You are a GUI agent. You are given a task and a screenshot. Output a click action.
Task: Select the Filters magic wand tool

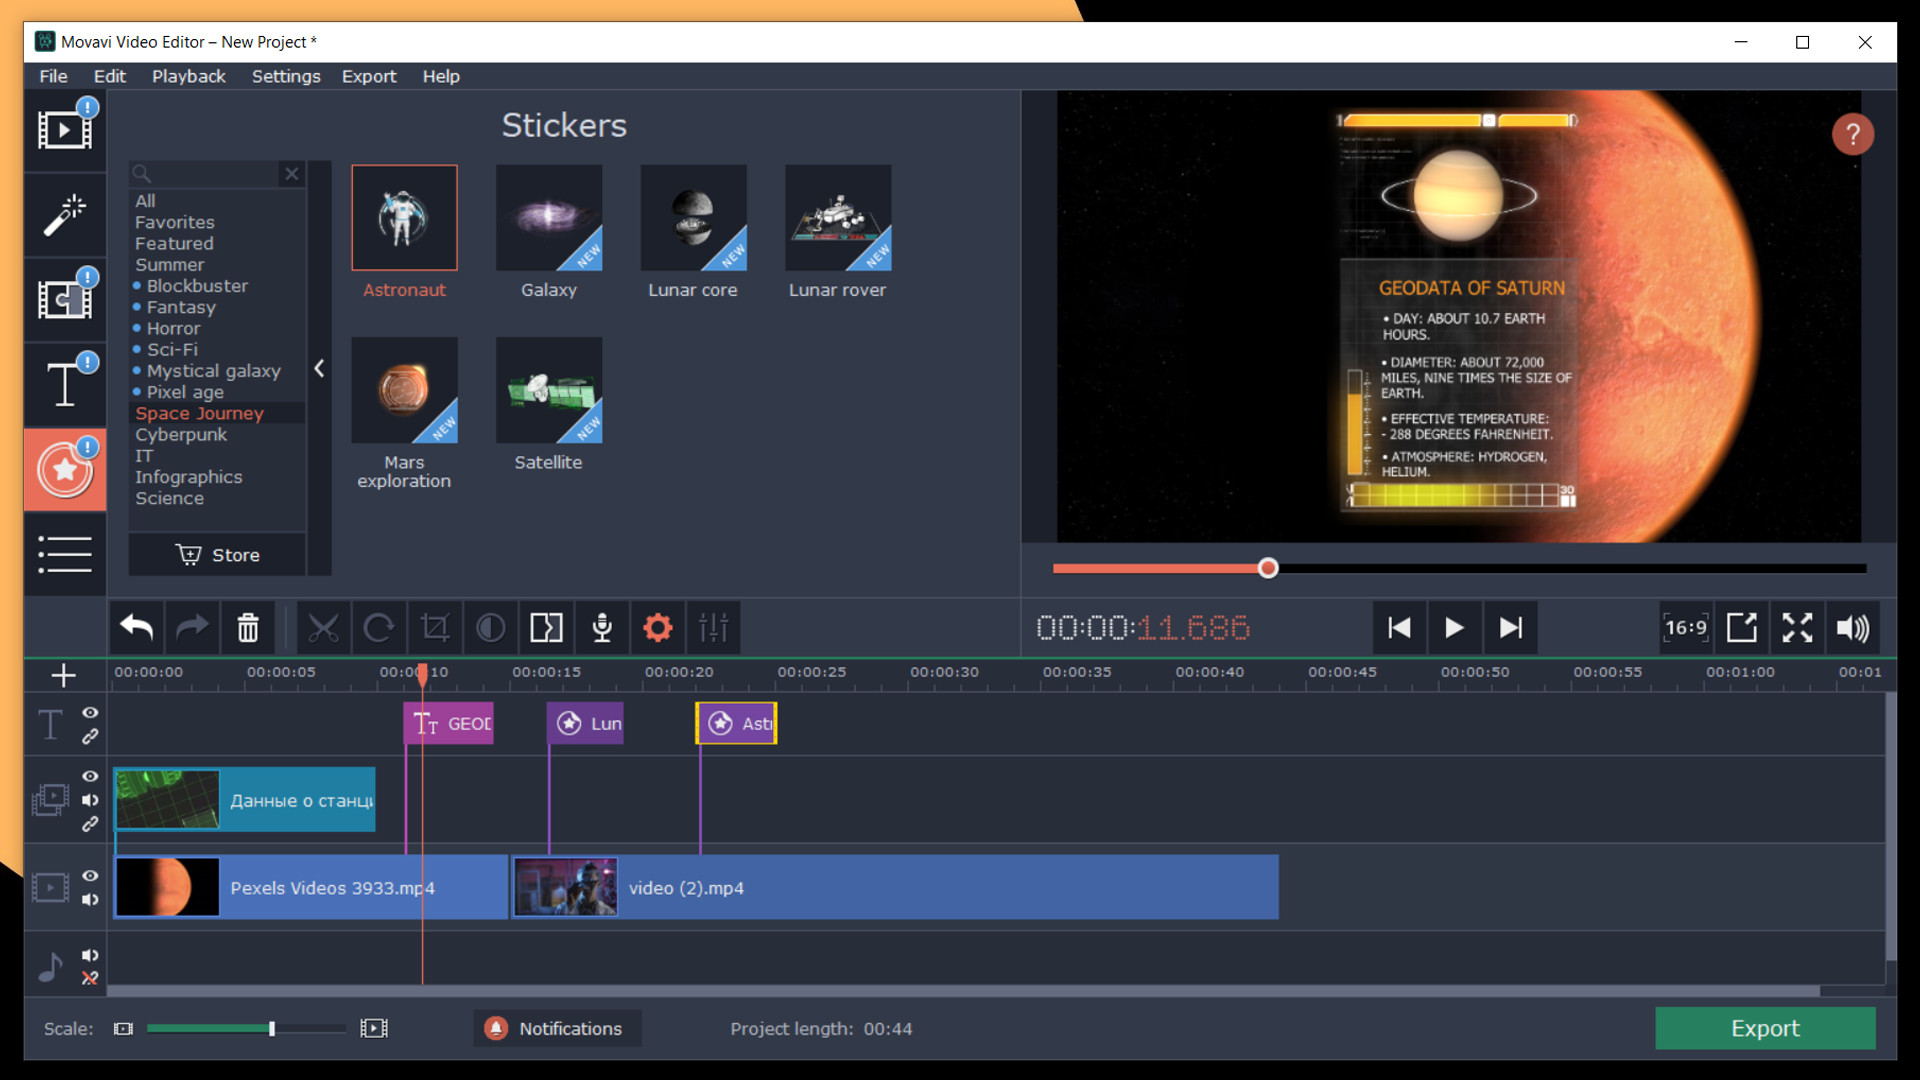(64, 214)
